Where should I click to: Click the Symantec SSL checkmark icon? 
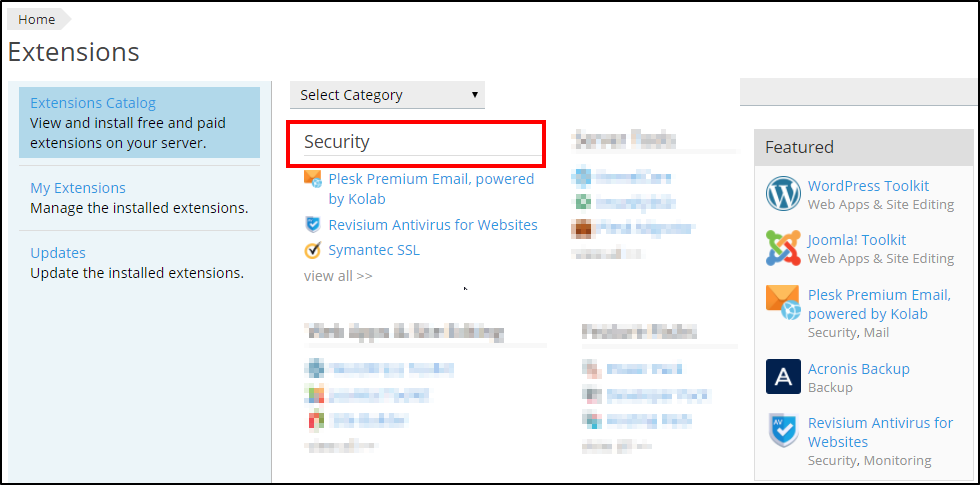pos(312,250)
